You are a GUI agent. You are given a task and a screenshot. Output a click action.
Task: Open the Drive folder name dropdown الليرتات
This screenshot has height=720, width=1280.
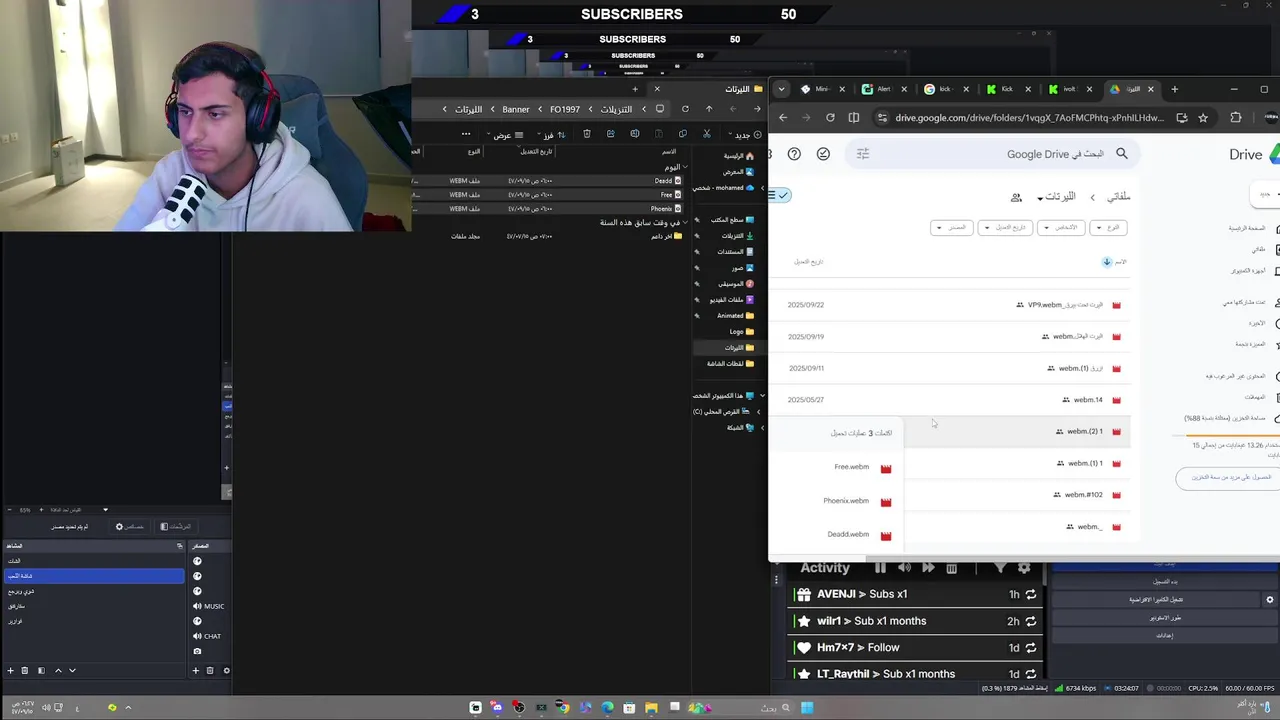tap(1056, 197)
